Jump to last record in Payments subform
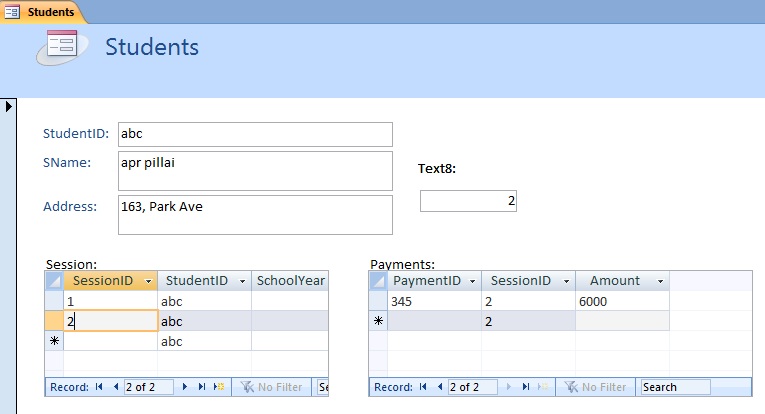The image size is (765, 414). point(527,387)
